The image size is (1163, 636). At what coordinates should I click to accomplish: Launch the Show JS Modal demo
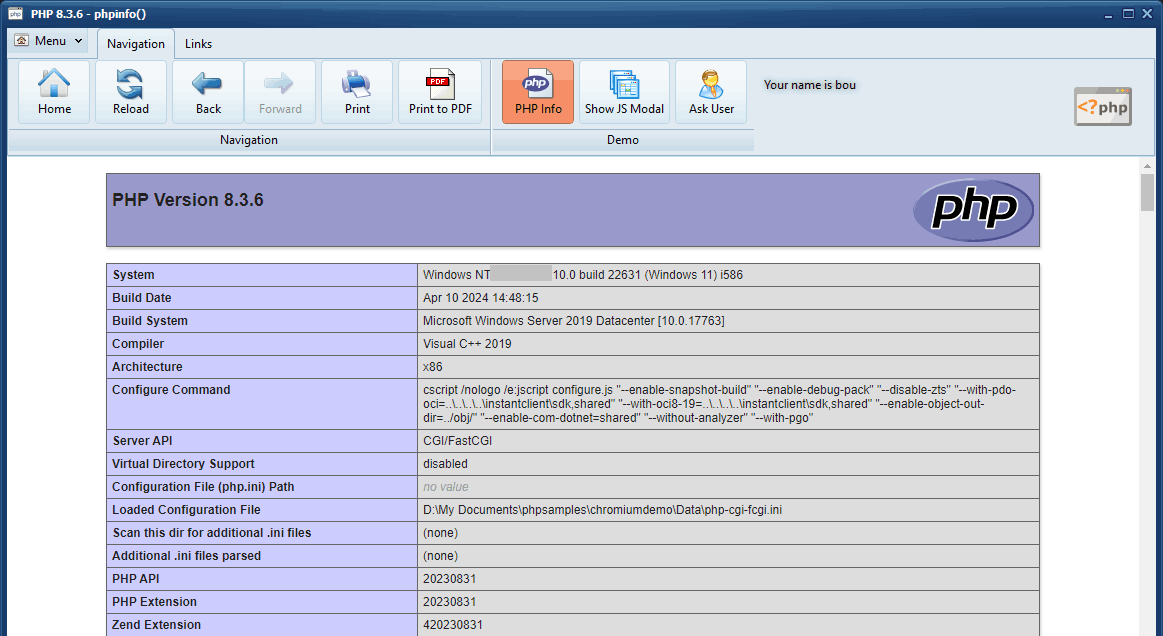[x=624, y=92]
